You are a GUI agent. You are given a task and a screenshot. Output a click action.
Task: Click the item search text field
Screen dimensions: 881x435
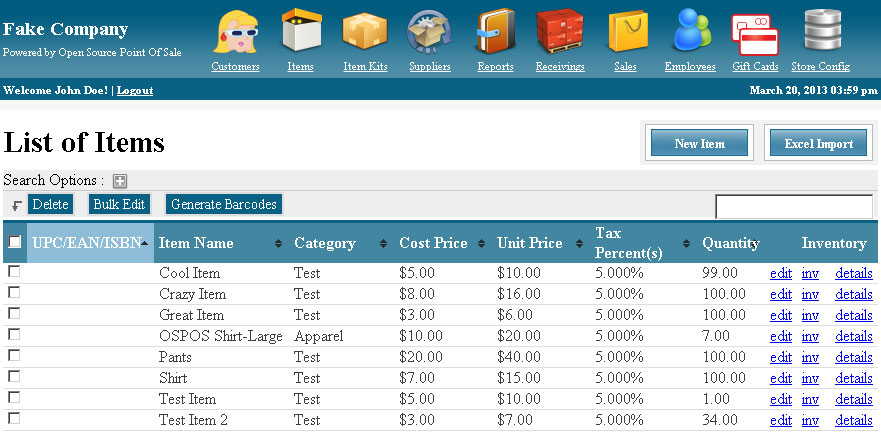tap(793, 206)
